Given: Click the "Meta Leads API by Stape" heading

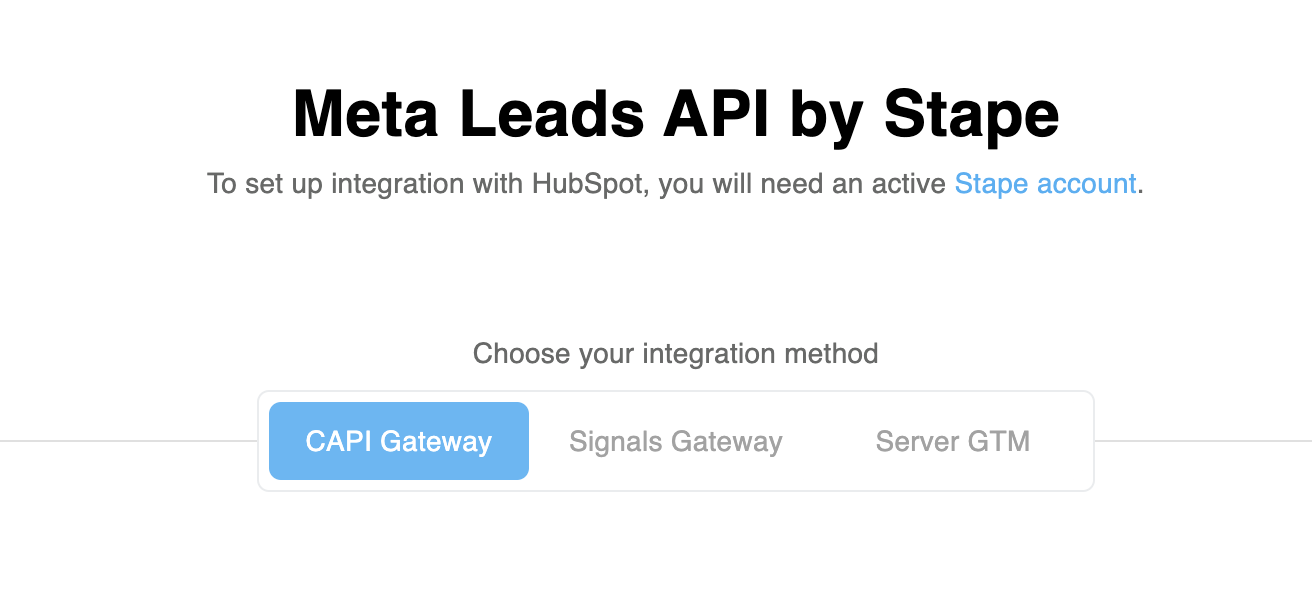Looking at the screenshot, I should 676,115.
